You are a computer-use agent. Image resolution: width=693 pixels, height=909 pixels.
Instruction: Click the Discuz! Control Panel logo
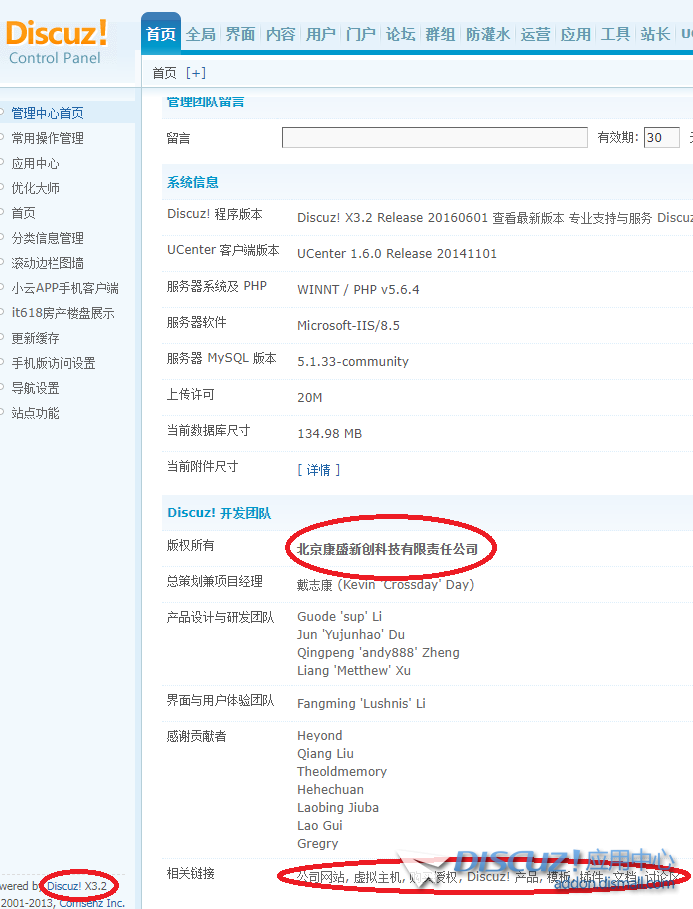(x=56, y=42)
